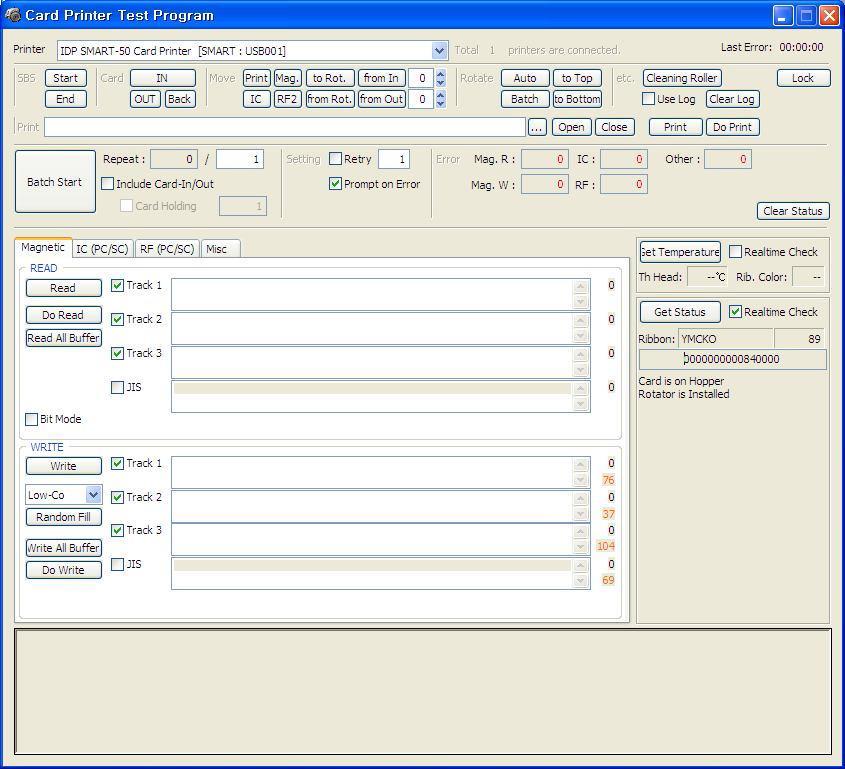Screen dimensions: 845x769
Task: Click the Card OUT button
Action: (145, 99)
